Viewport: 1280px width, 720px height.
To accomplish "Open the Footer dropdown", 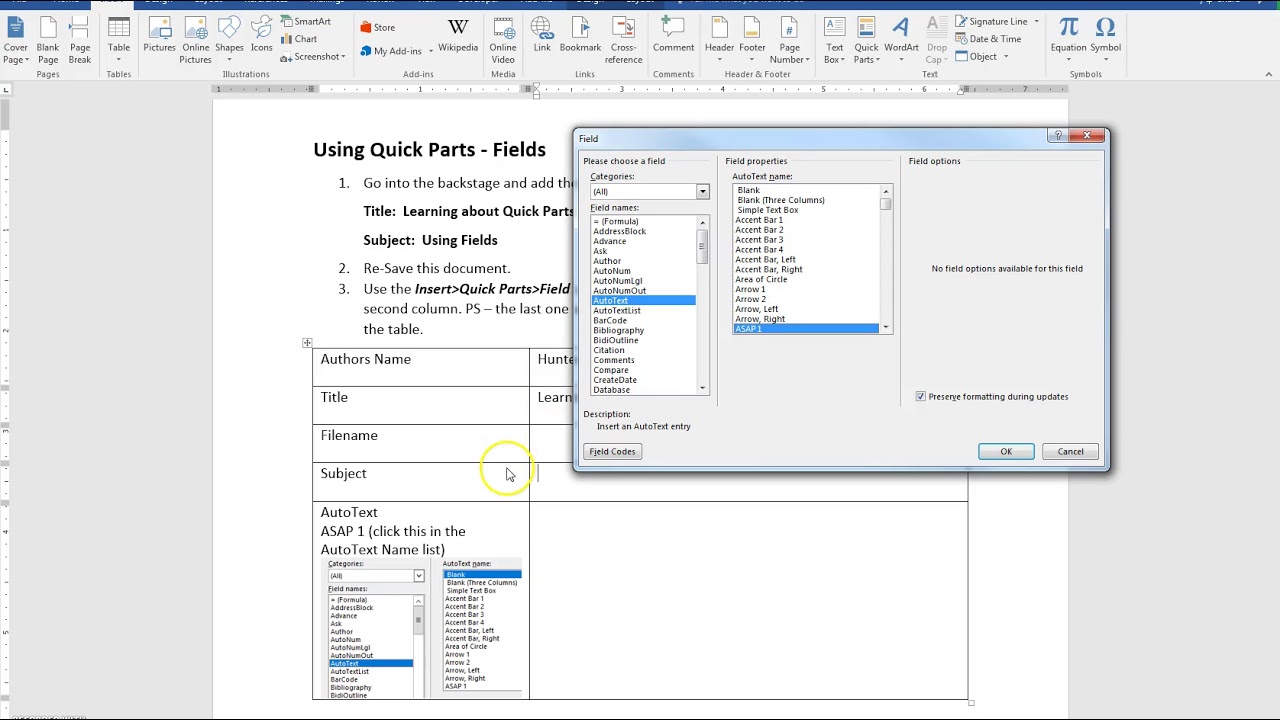I will point(752,41).
